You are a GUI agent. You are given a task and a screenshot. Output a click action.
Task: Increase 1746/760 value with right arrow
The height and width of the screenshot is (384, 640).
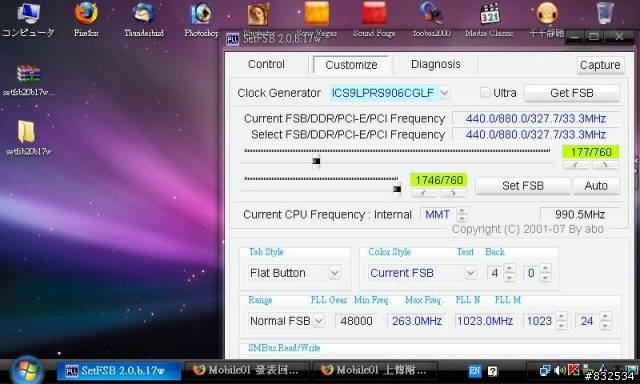[453, 193]
